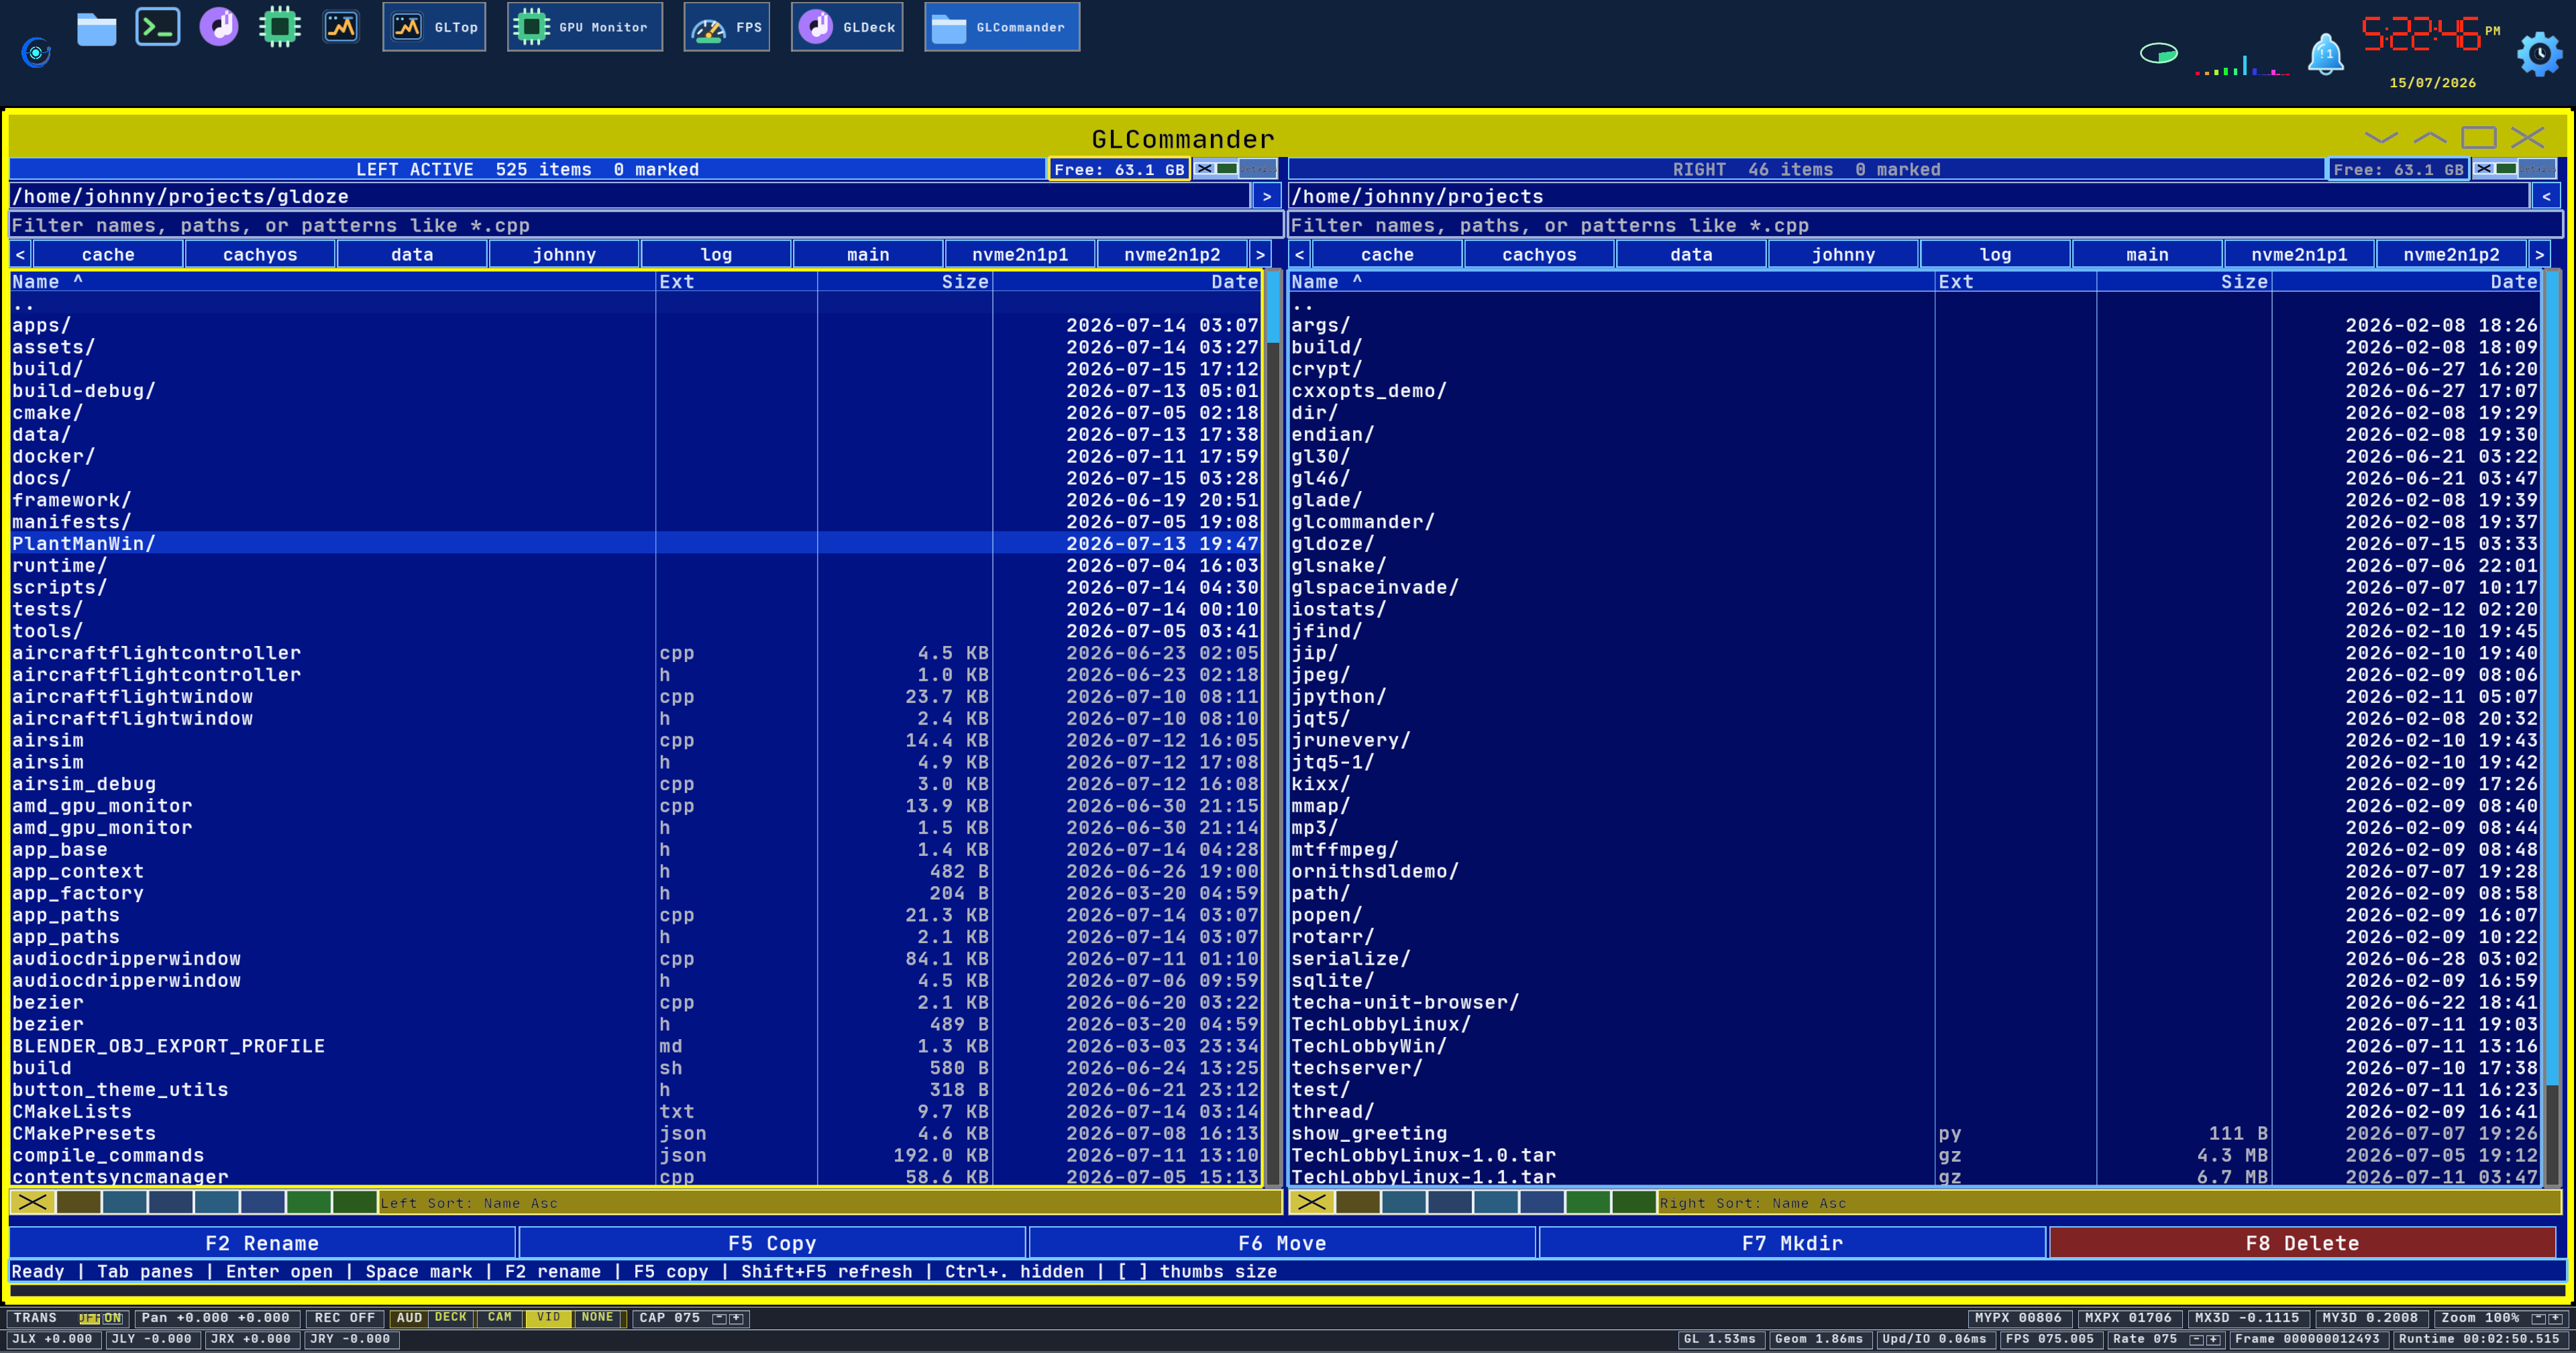Click the F5 Copy button
Image resolution: width=2576 pixels, height=1353 pixels.
pos(772,1243)
